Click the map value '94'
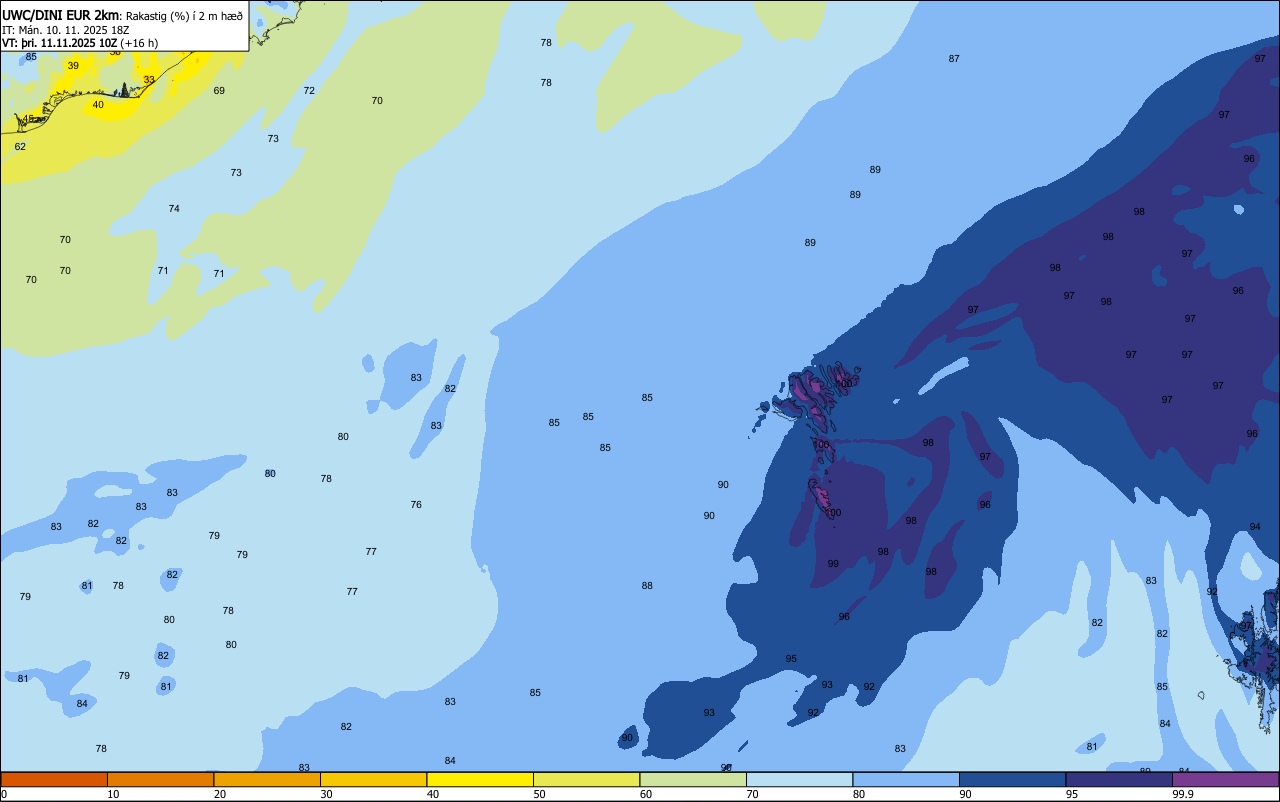1280x802 pixels. [x=1255, y=527]
